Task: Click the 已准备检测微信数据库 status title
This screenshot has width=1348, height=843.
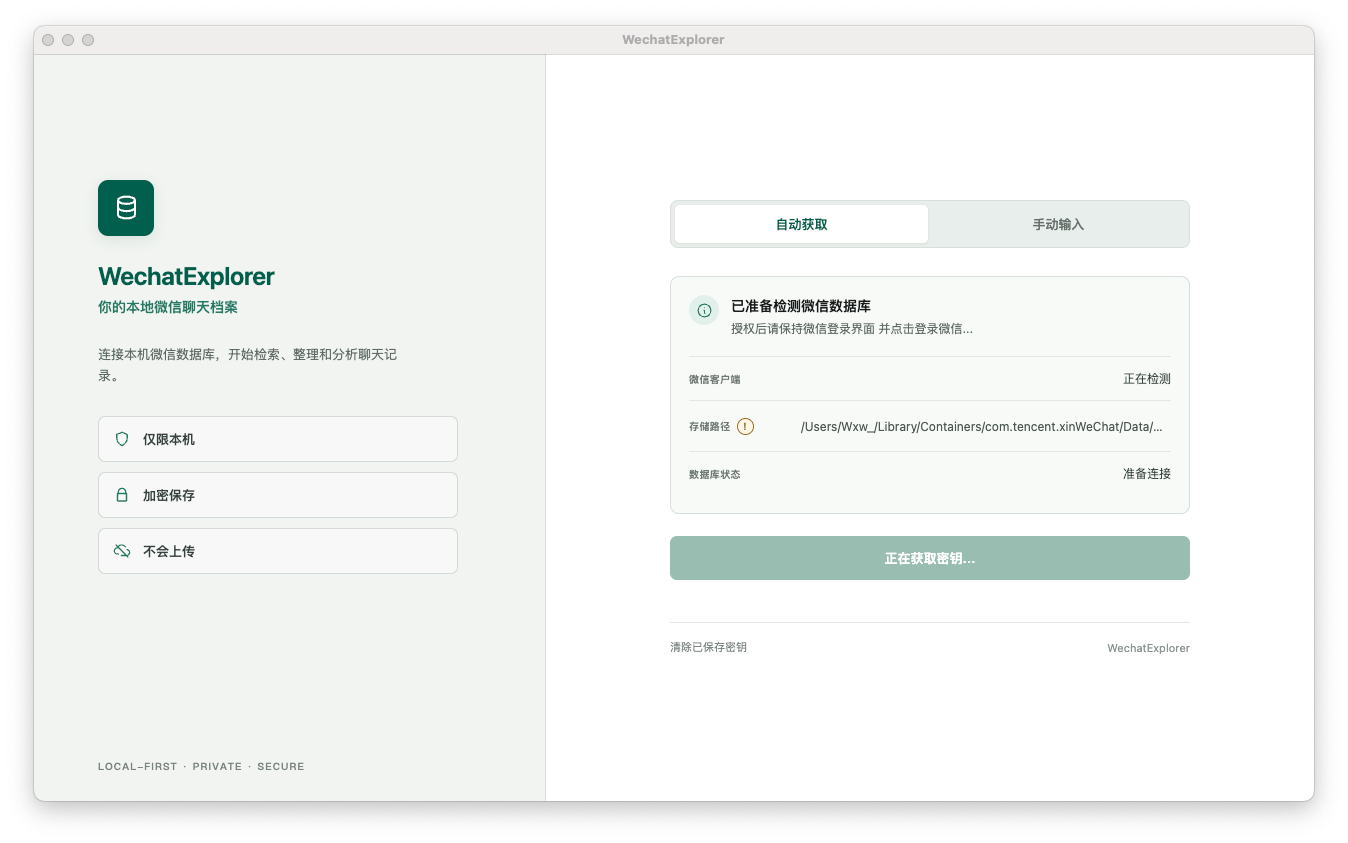Action: pyautogui.click(x=801, y=306)
